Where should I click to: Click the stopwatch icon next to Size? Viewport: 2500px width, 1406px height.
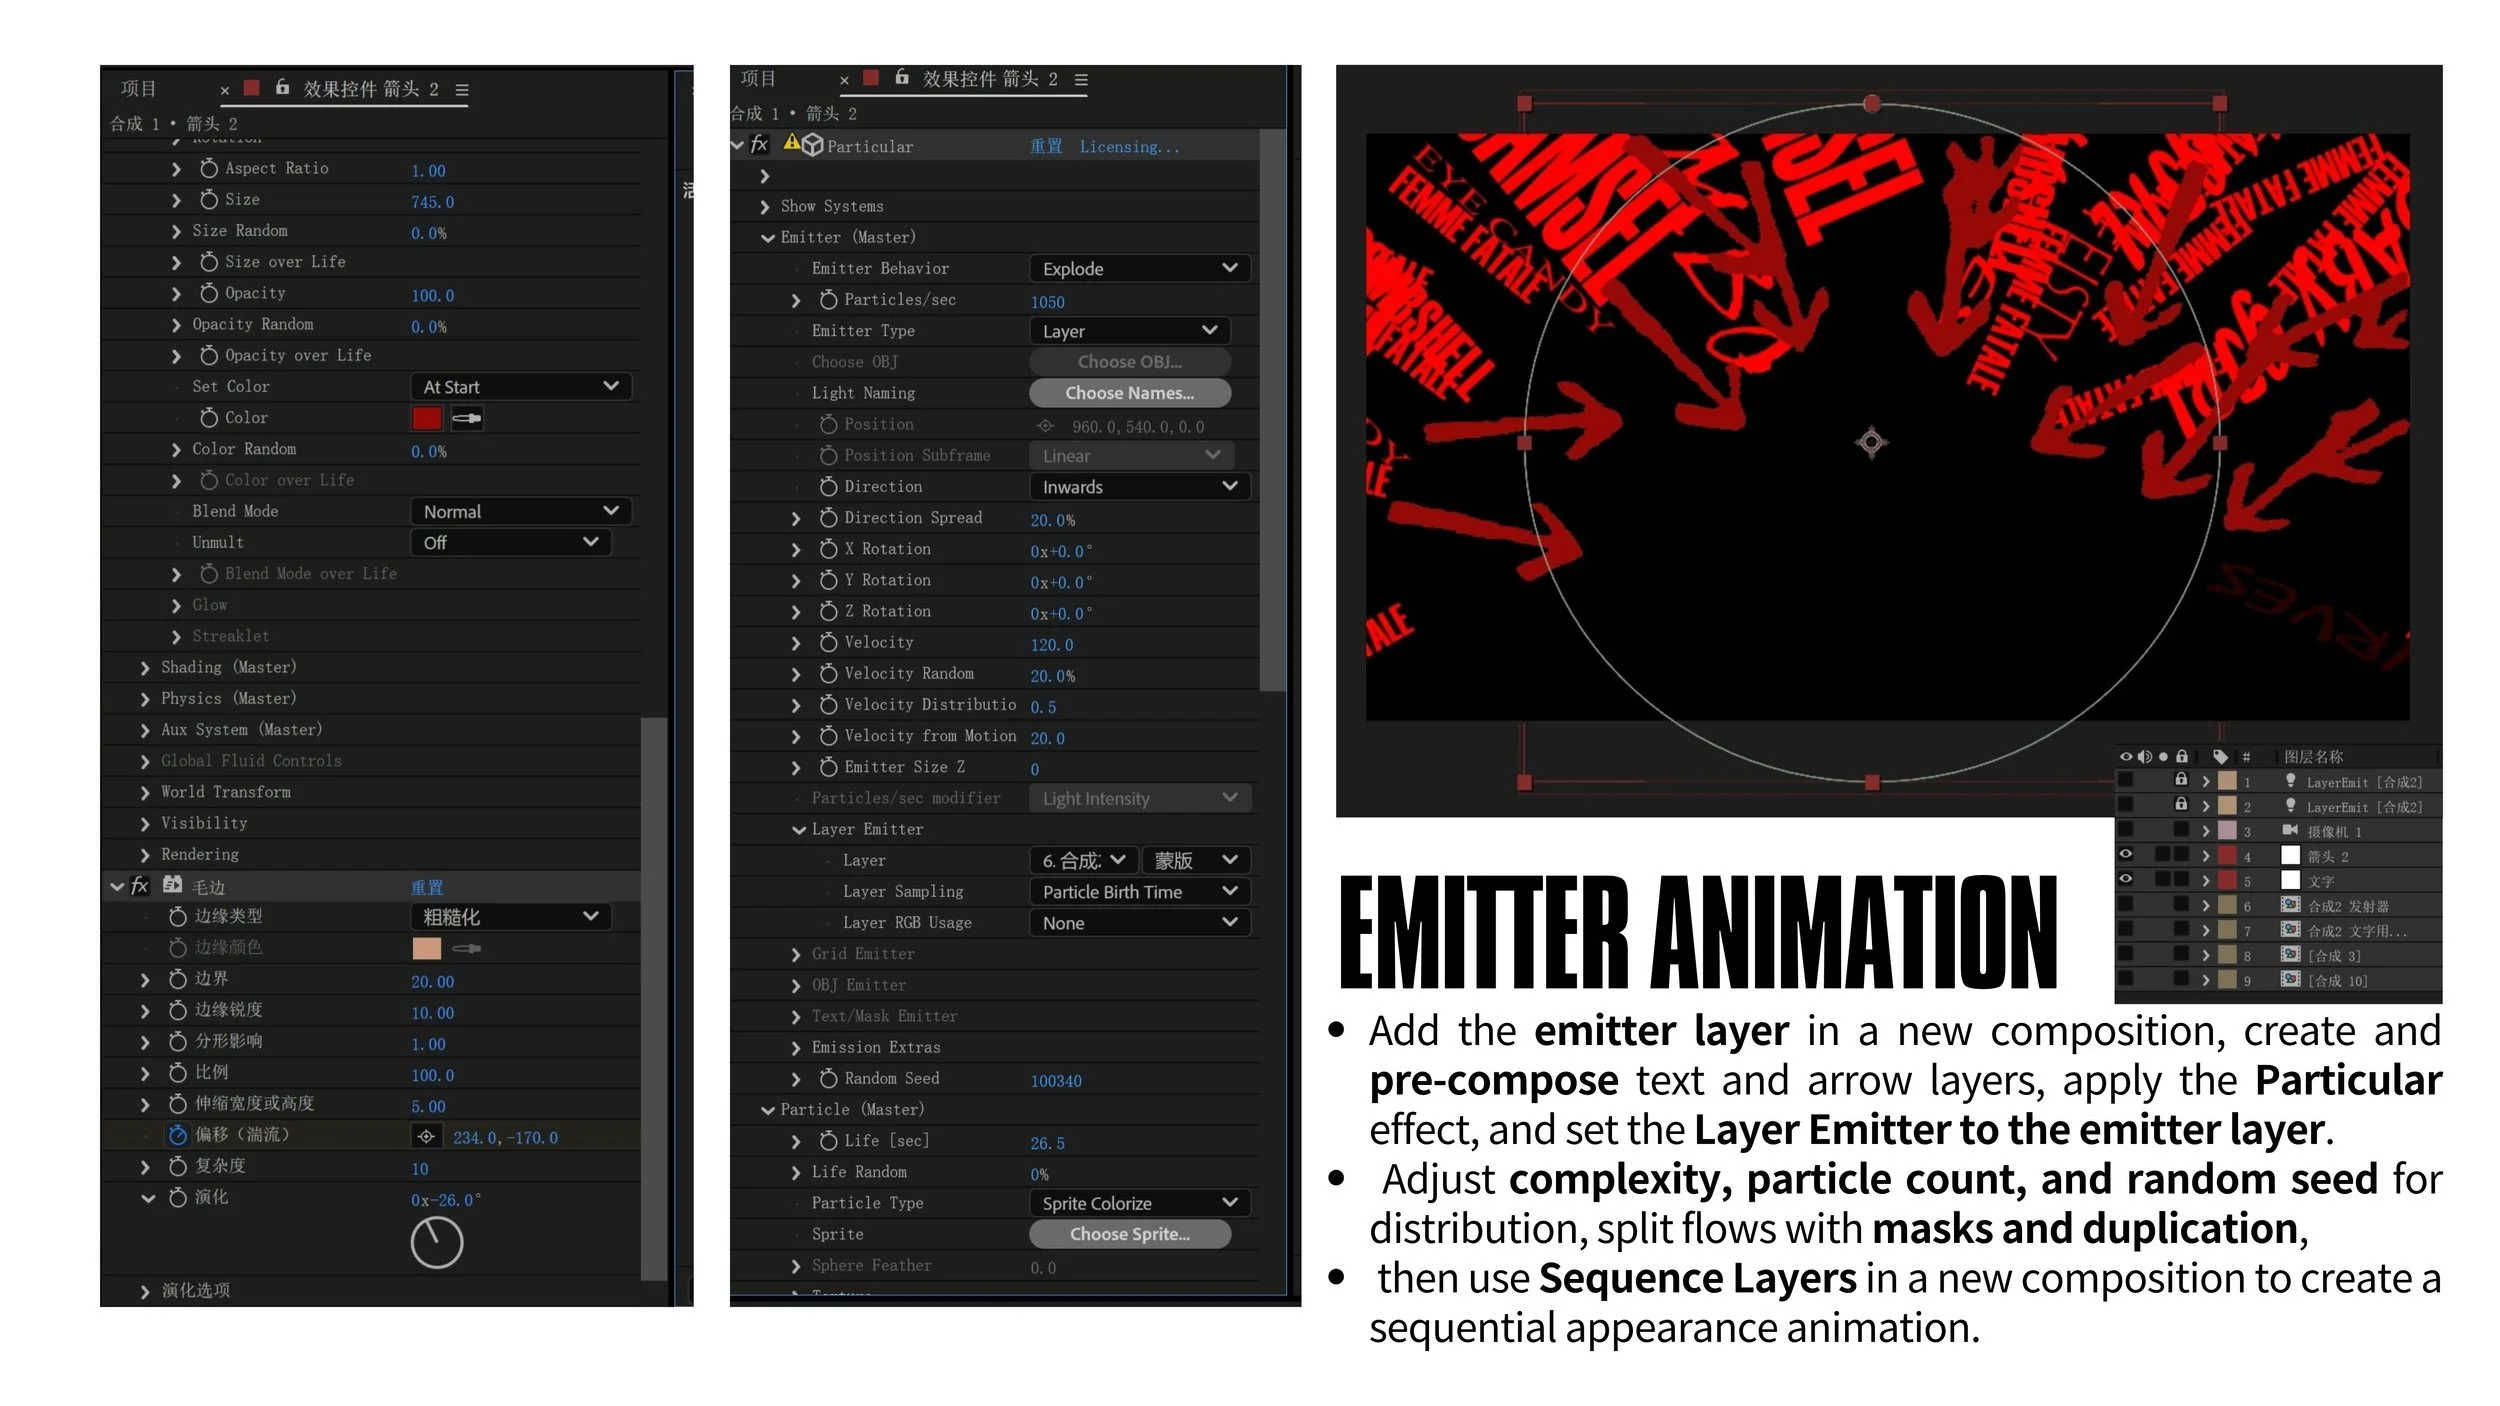[x=209, y=200]
